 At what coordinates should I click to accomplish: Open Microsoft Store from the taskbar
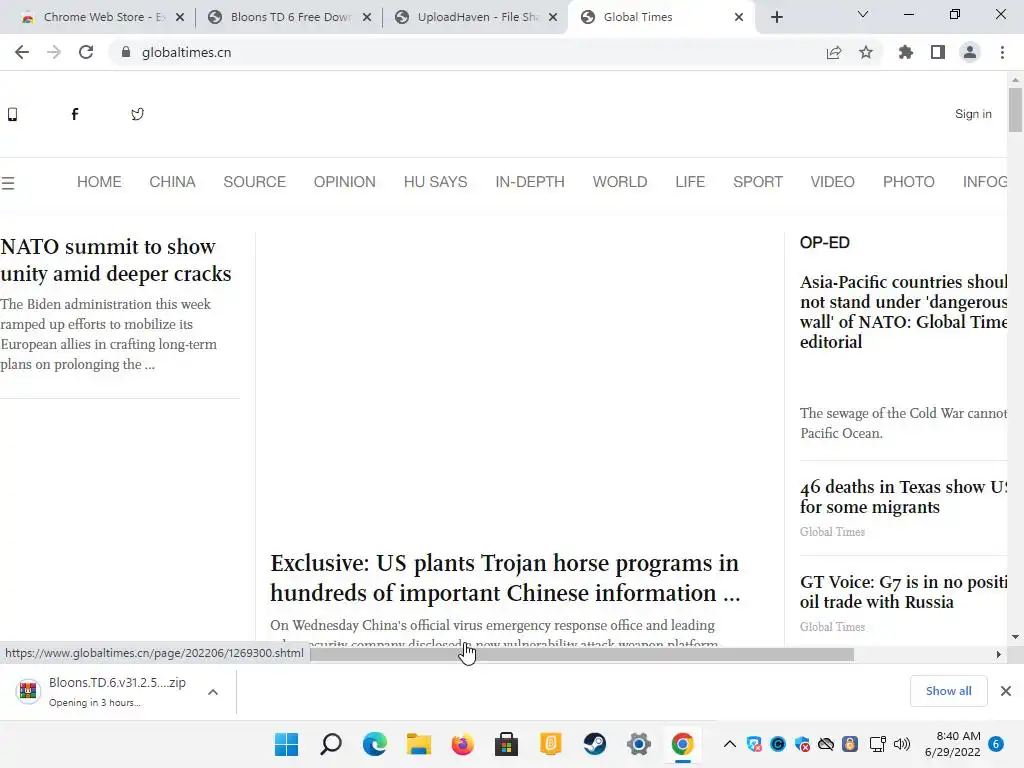point(506,744)
